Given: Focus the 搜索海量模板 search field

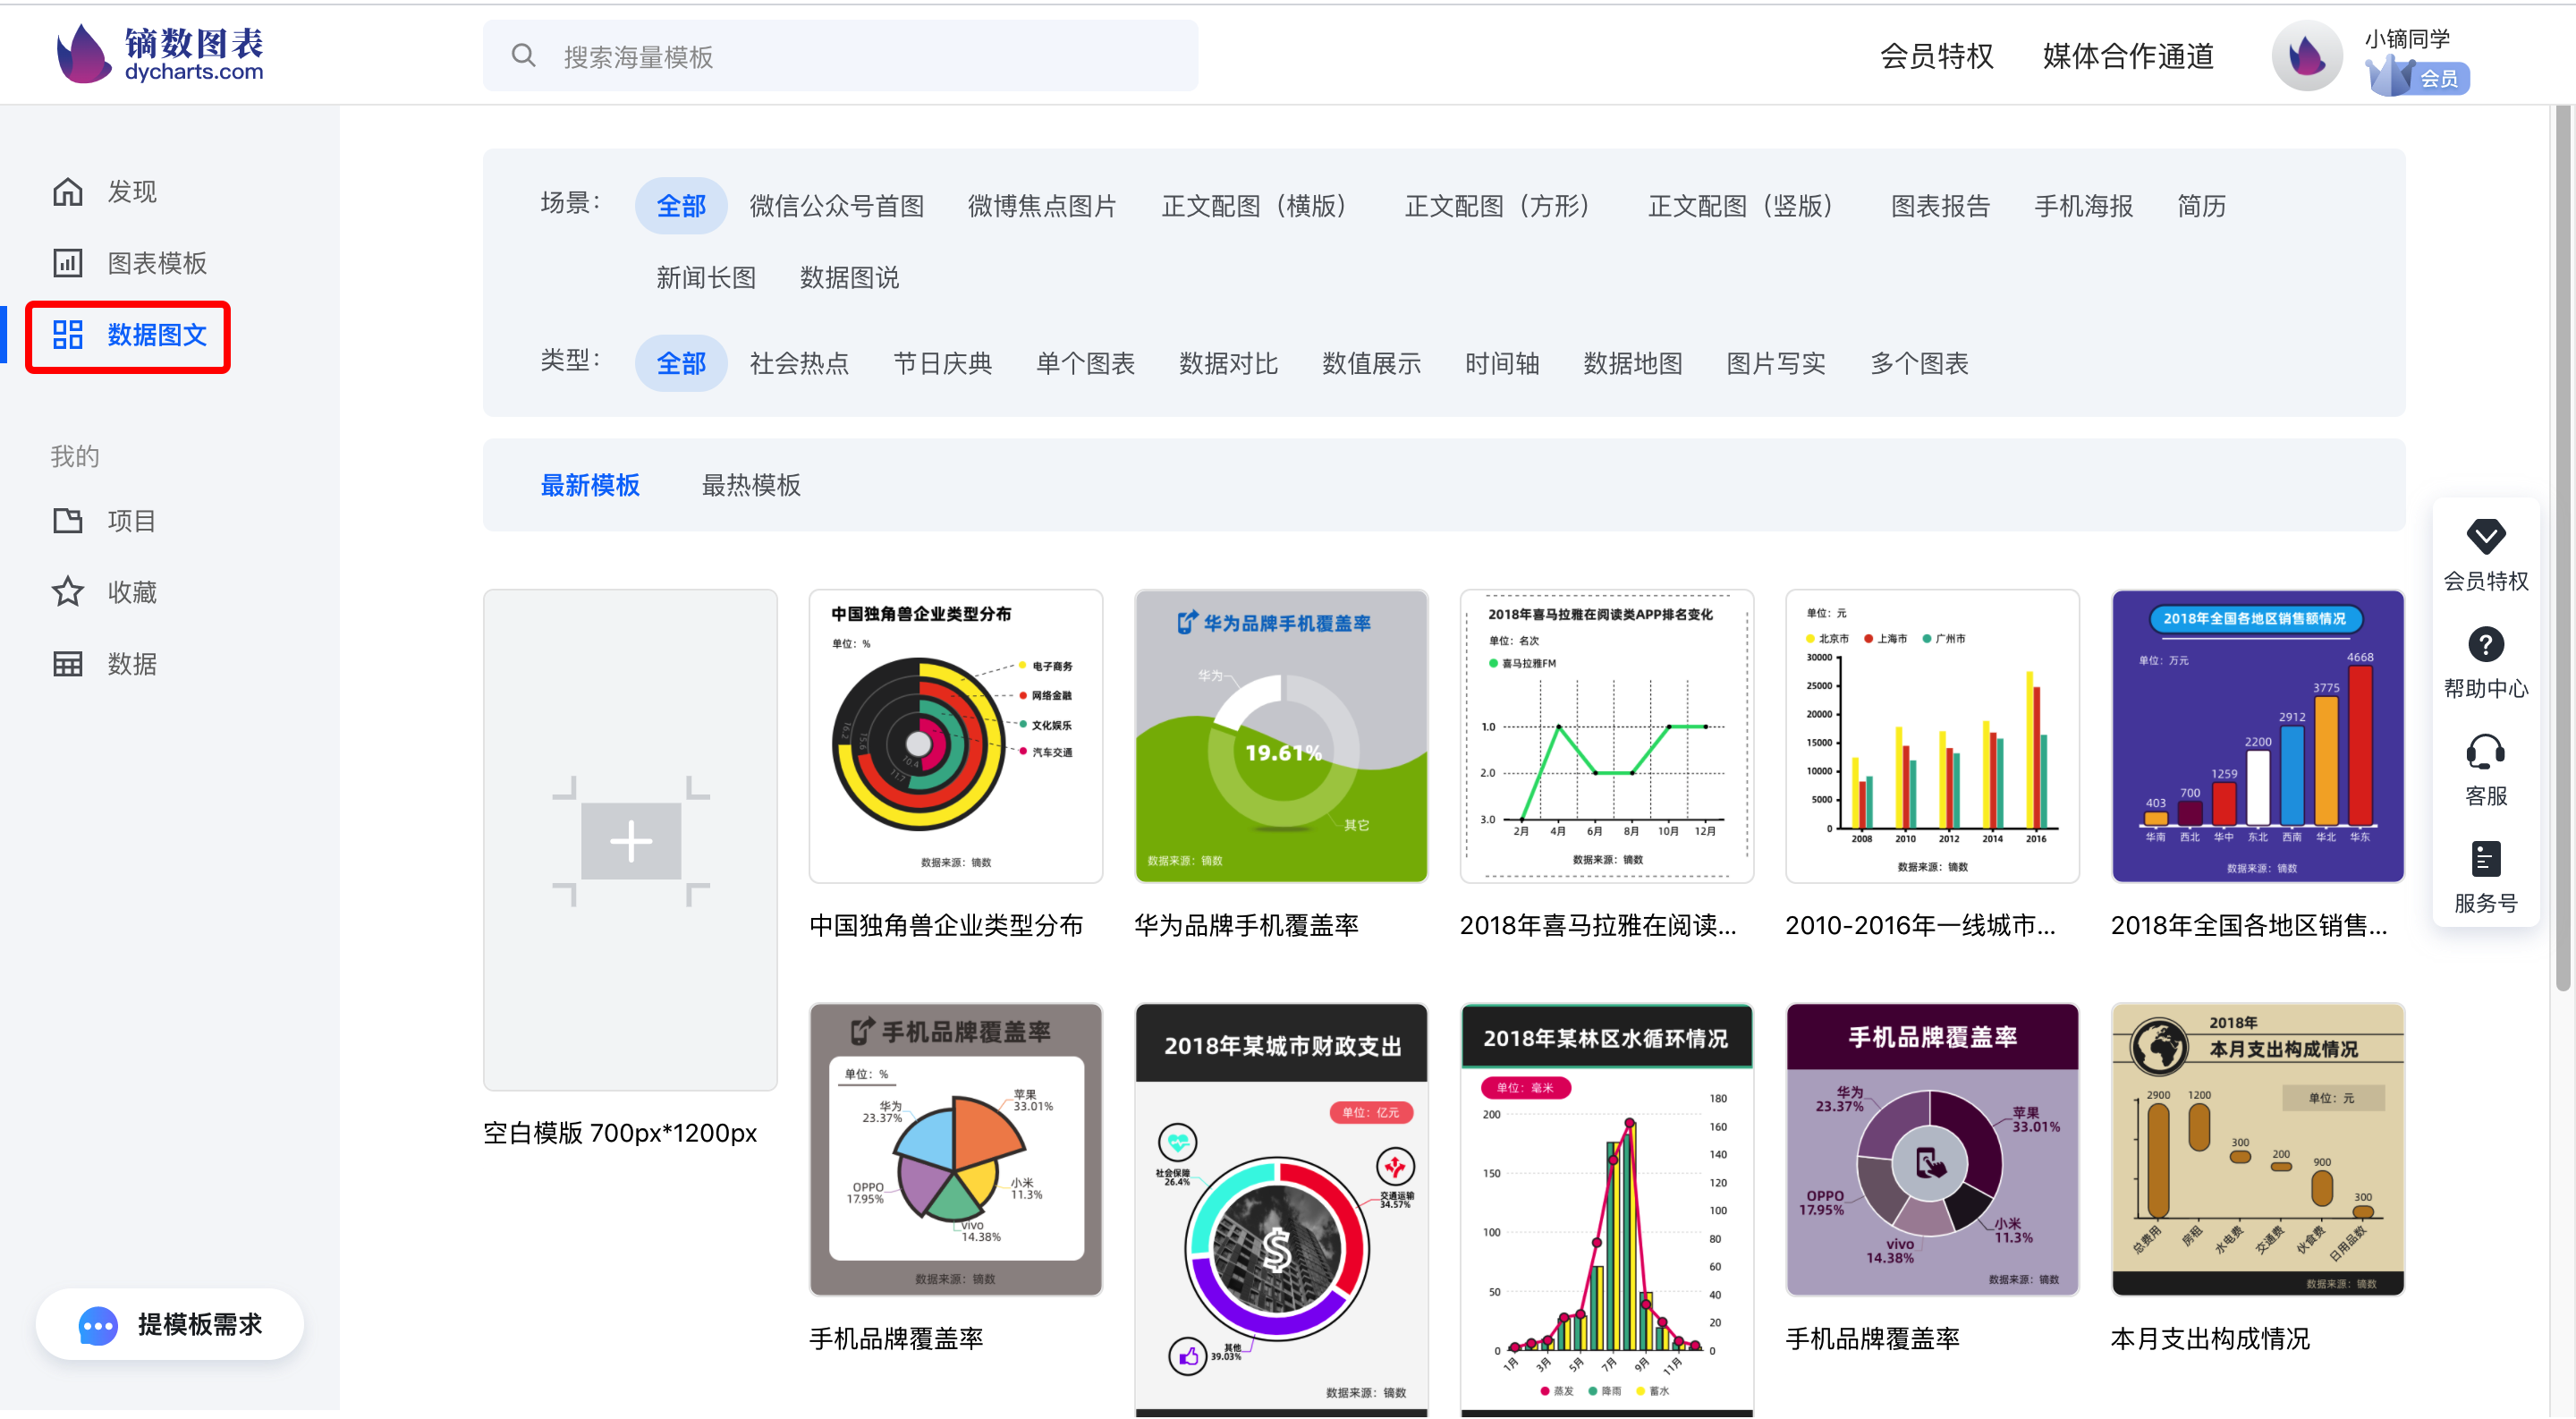Looking at the screenshot, I should tap(840, 56).
